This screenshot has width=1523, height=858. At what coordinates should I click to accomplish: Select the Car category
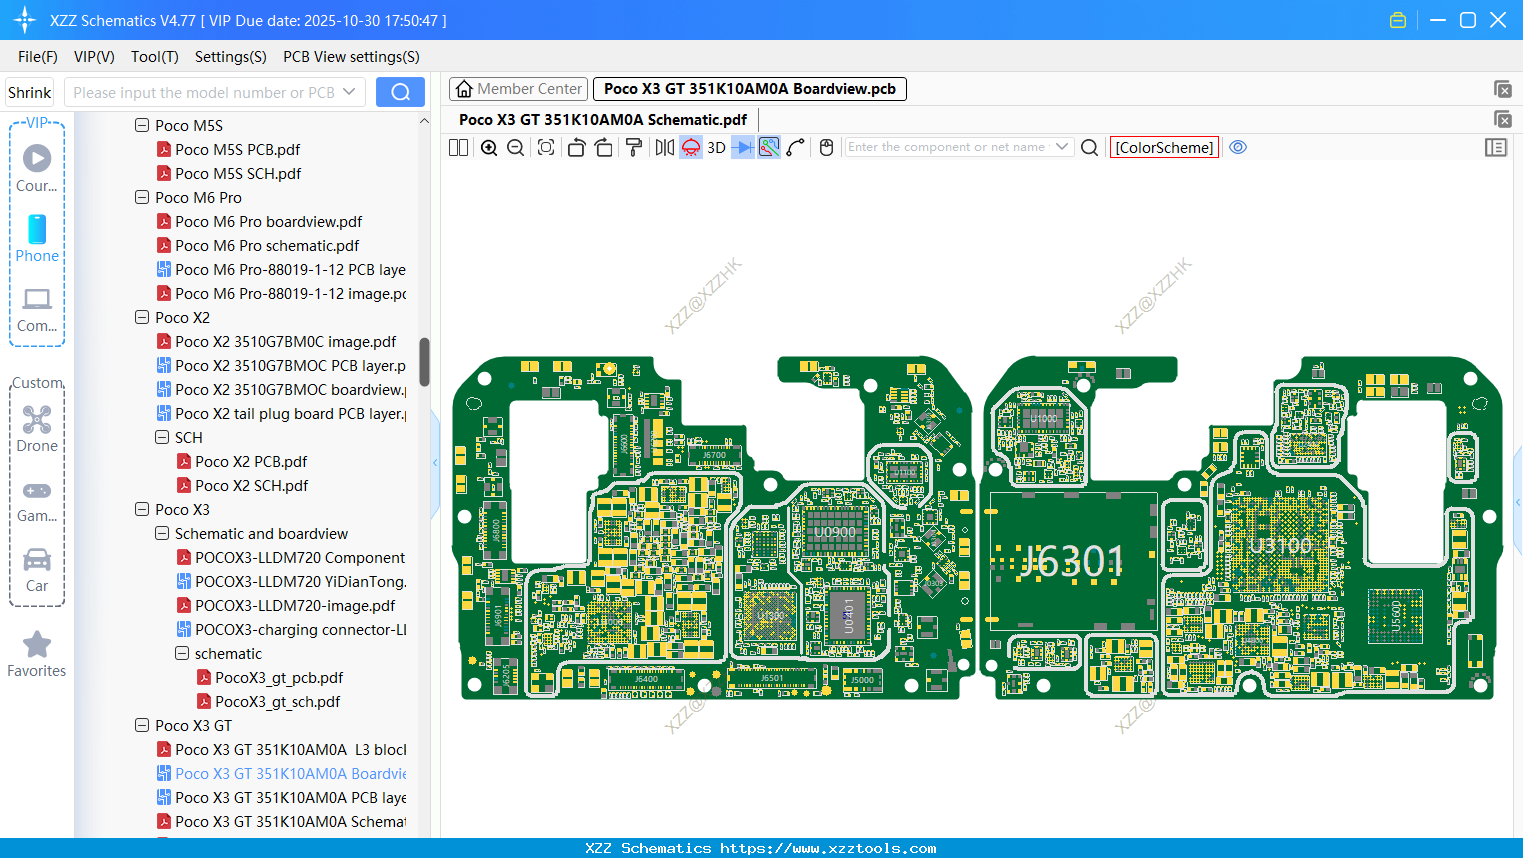[37, 569]
